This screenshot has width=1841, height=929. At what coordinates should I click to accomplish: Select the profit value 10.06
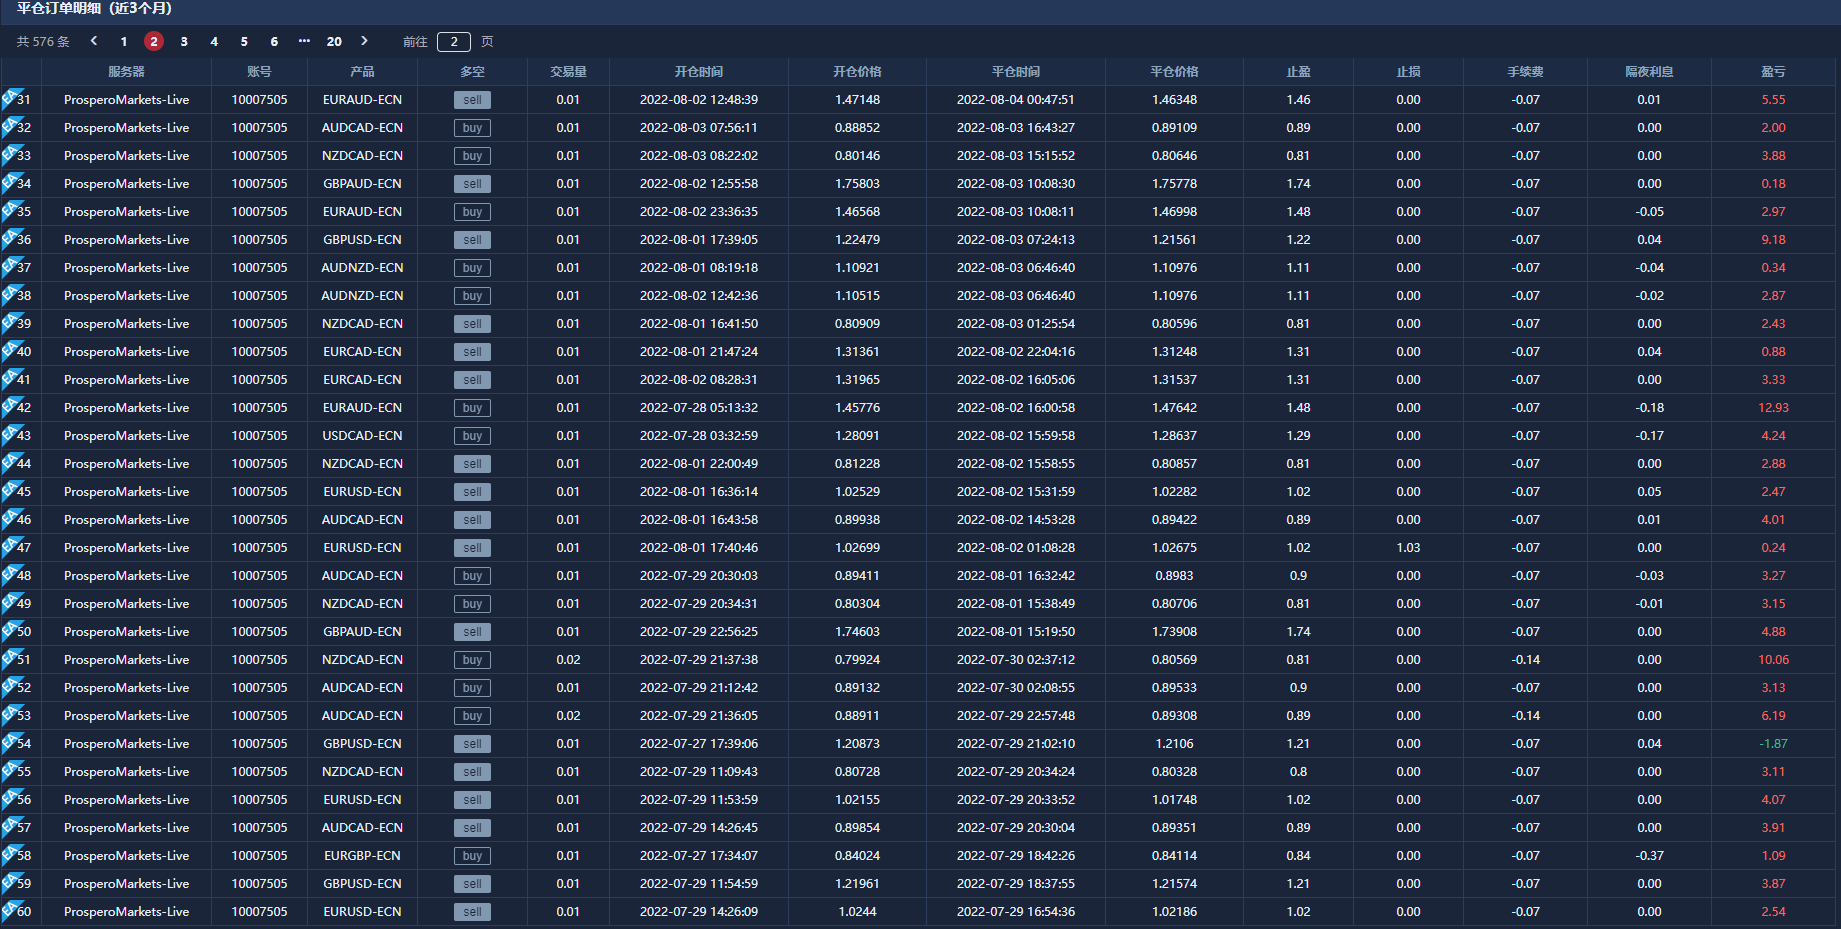tap(1773, 660)
